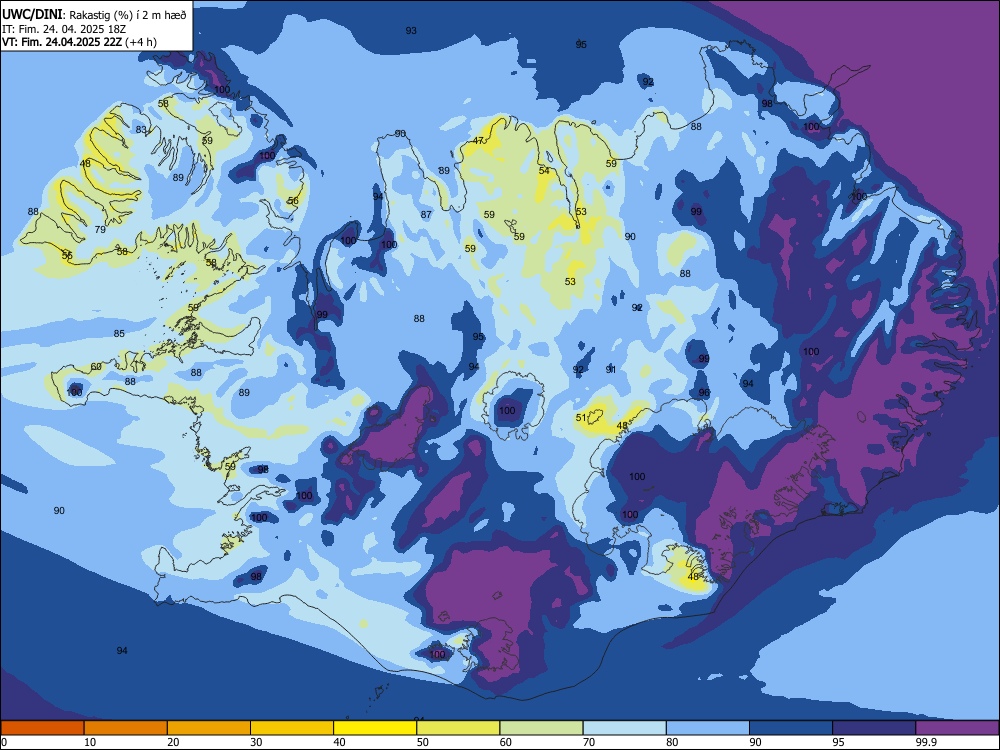Click the legend tick label '0'

coord(4,742)
